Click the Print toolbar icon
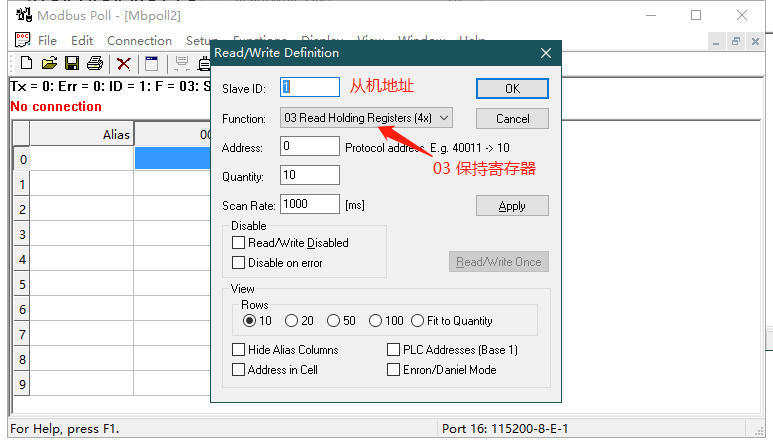The width and height of the screenshot is (773, 445). 95,64
